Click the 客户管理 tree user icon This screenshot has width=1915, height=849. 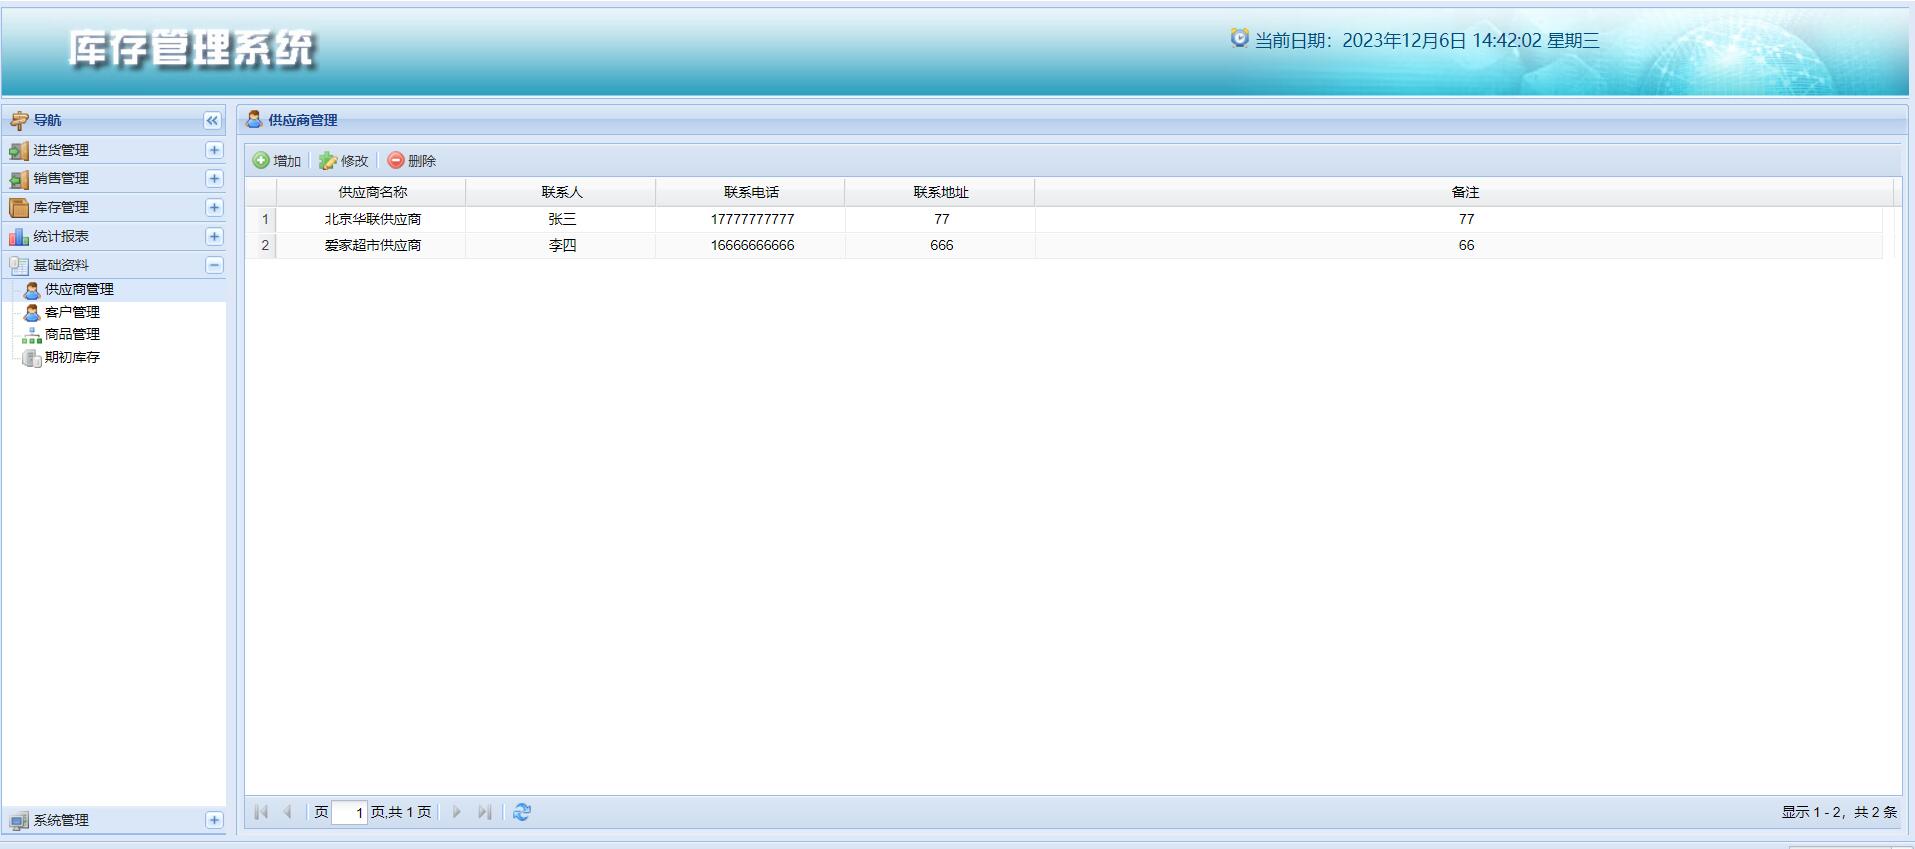pos(32,312)
